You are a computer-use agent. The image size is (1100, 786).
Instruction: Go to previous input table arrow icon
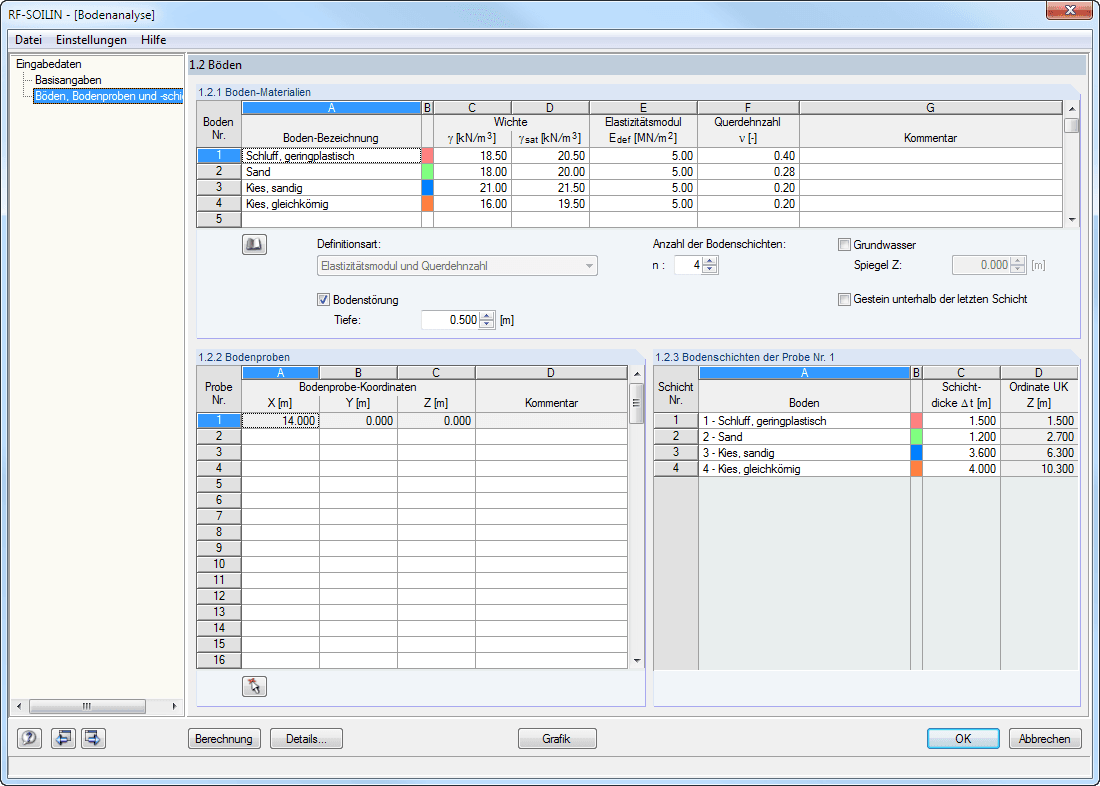click(x=63, y=738)
